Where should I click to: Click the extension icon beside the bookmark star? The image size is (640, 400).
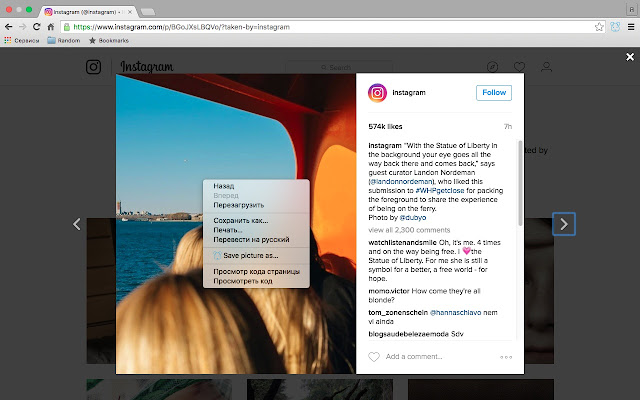point(615,27)
